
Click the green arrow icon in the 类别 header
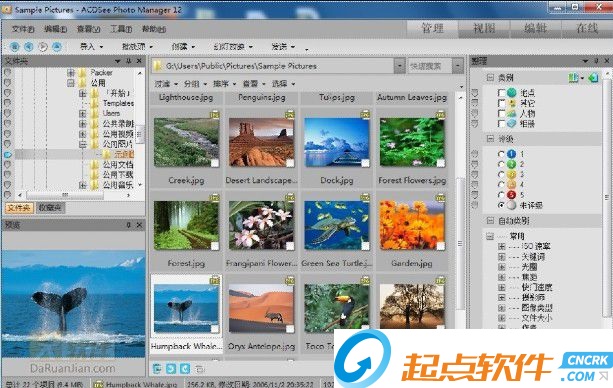[x=593, y=78]
